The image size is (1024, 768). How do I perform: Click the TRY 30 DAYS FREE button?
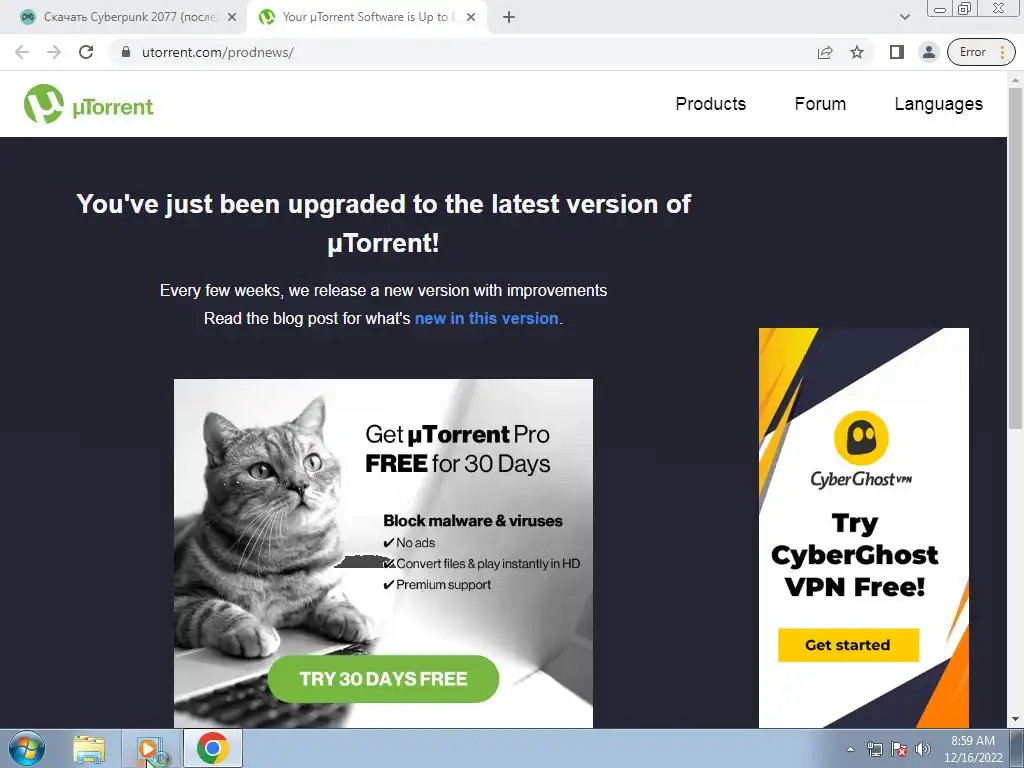pyautogui.click(x=383, y=679)
